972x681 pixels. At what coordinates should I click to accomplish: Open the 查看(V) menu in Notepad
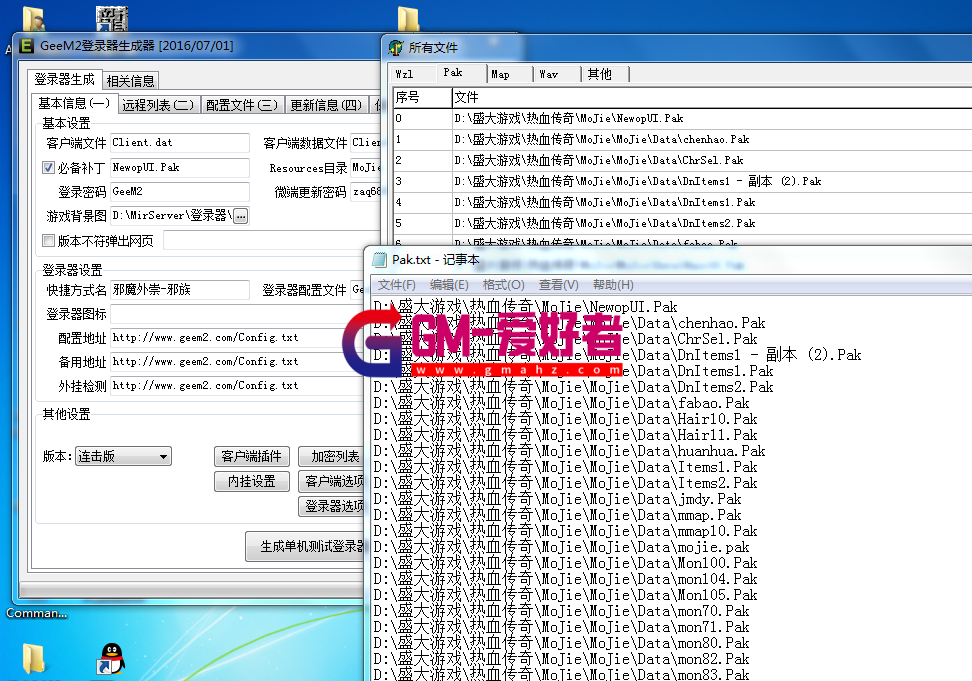pyautogui.click(x=559, y=285)
